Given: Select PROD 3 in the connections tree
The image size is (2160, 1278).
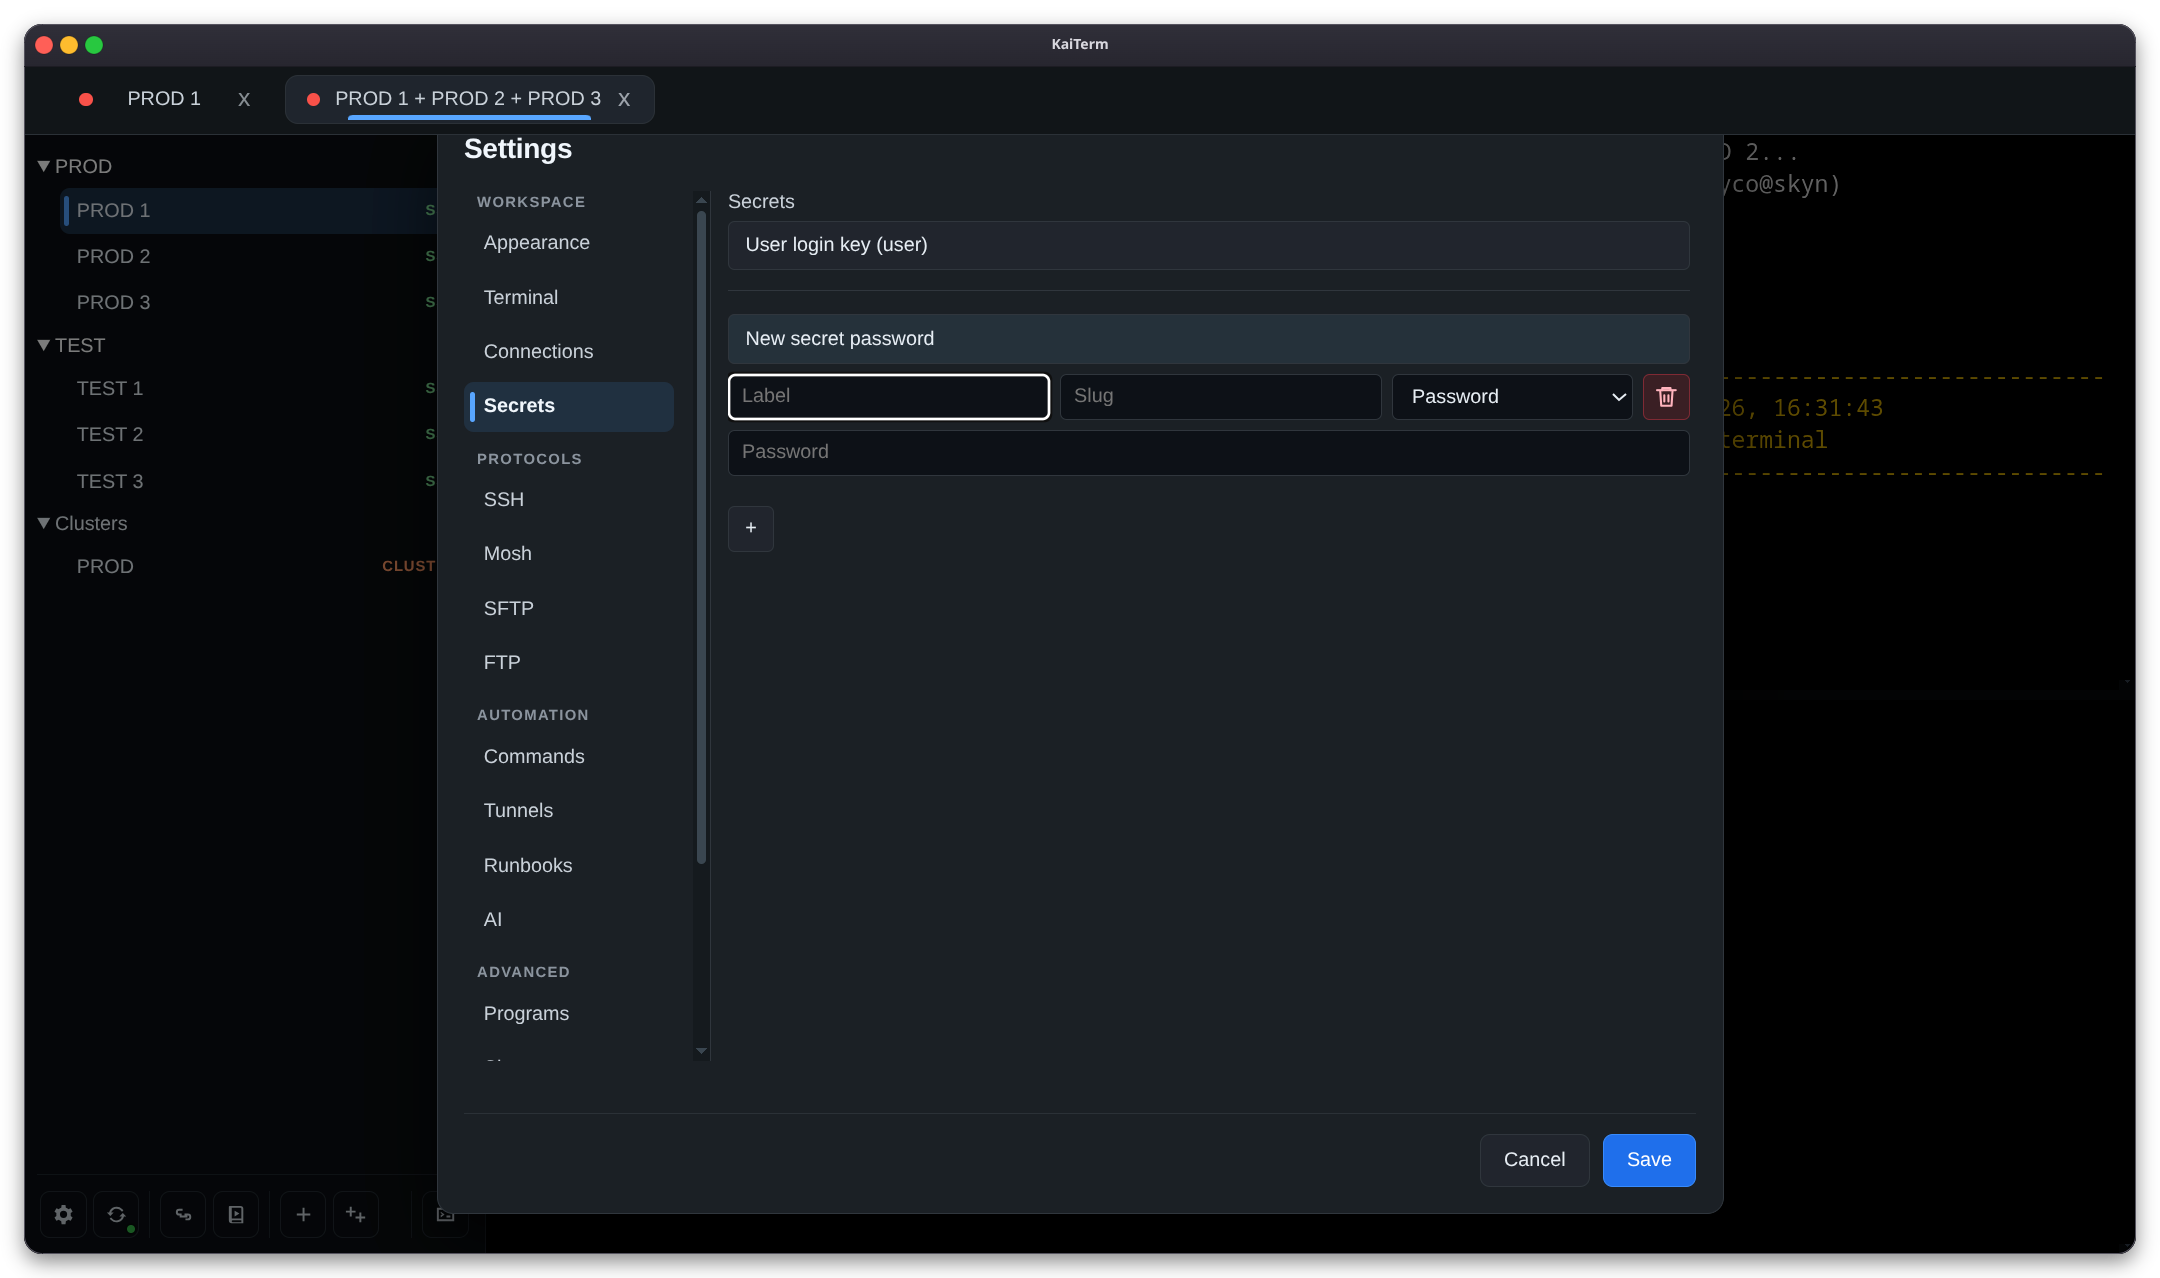Looking at the screenshot, I should point(248,303).
